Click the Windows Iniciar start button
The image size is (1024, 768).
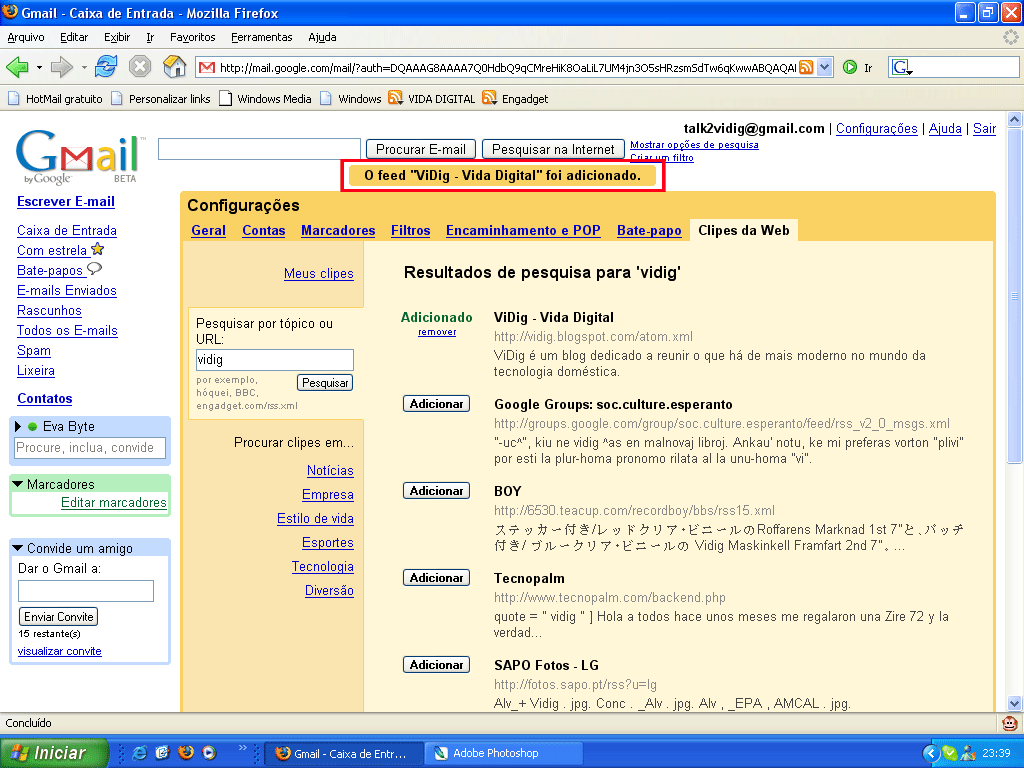[54, 753]
